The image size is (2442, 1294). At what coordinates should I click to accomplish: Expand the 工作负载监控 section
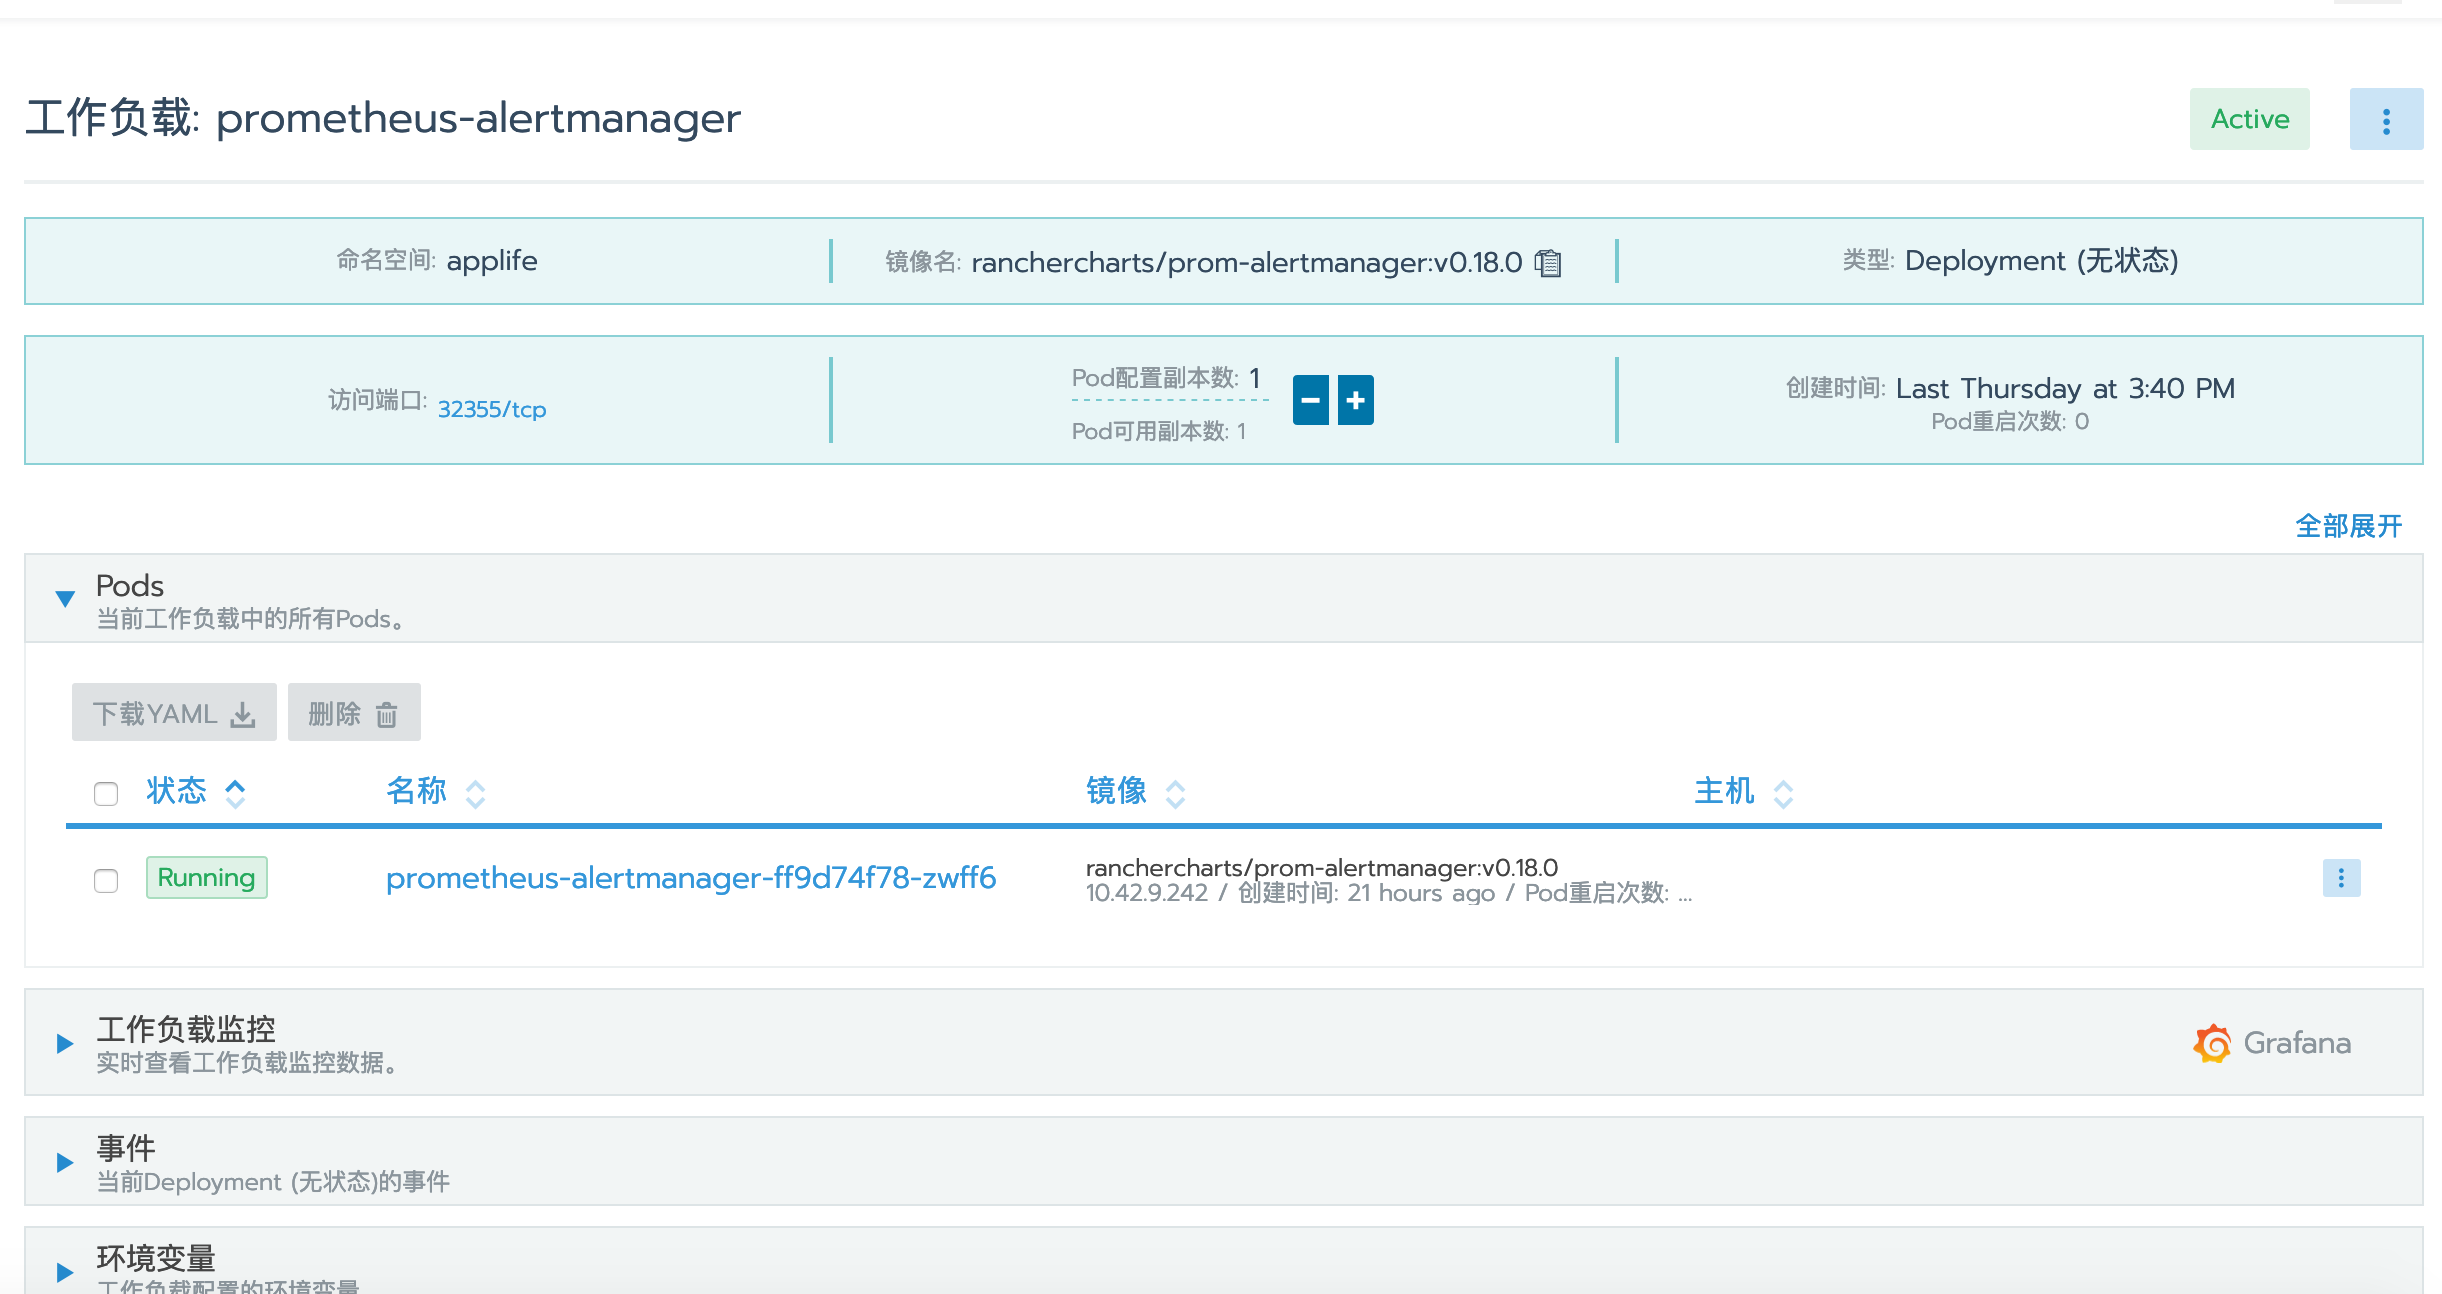65,1043
